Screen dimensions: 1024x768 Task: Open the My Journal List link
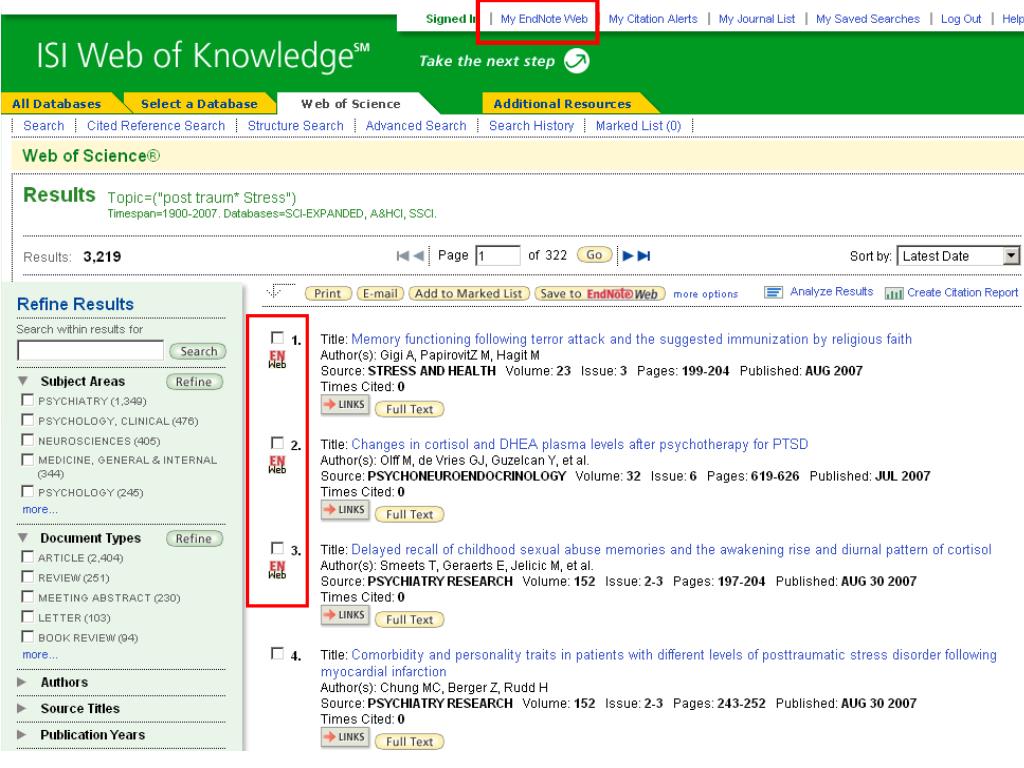[x=757, y=20]
